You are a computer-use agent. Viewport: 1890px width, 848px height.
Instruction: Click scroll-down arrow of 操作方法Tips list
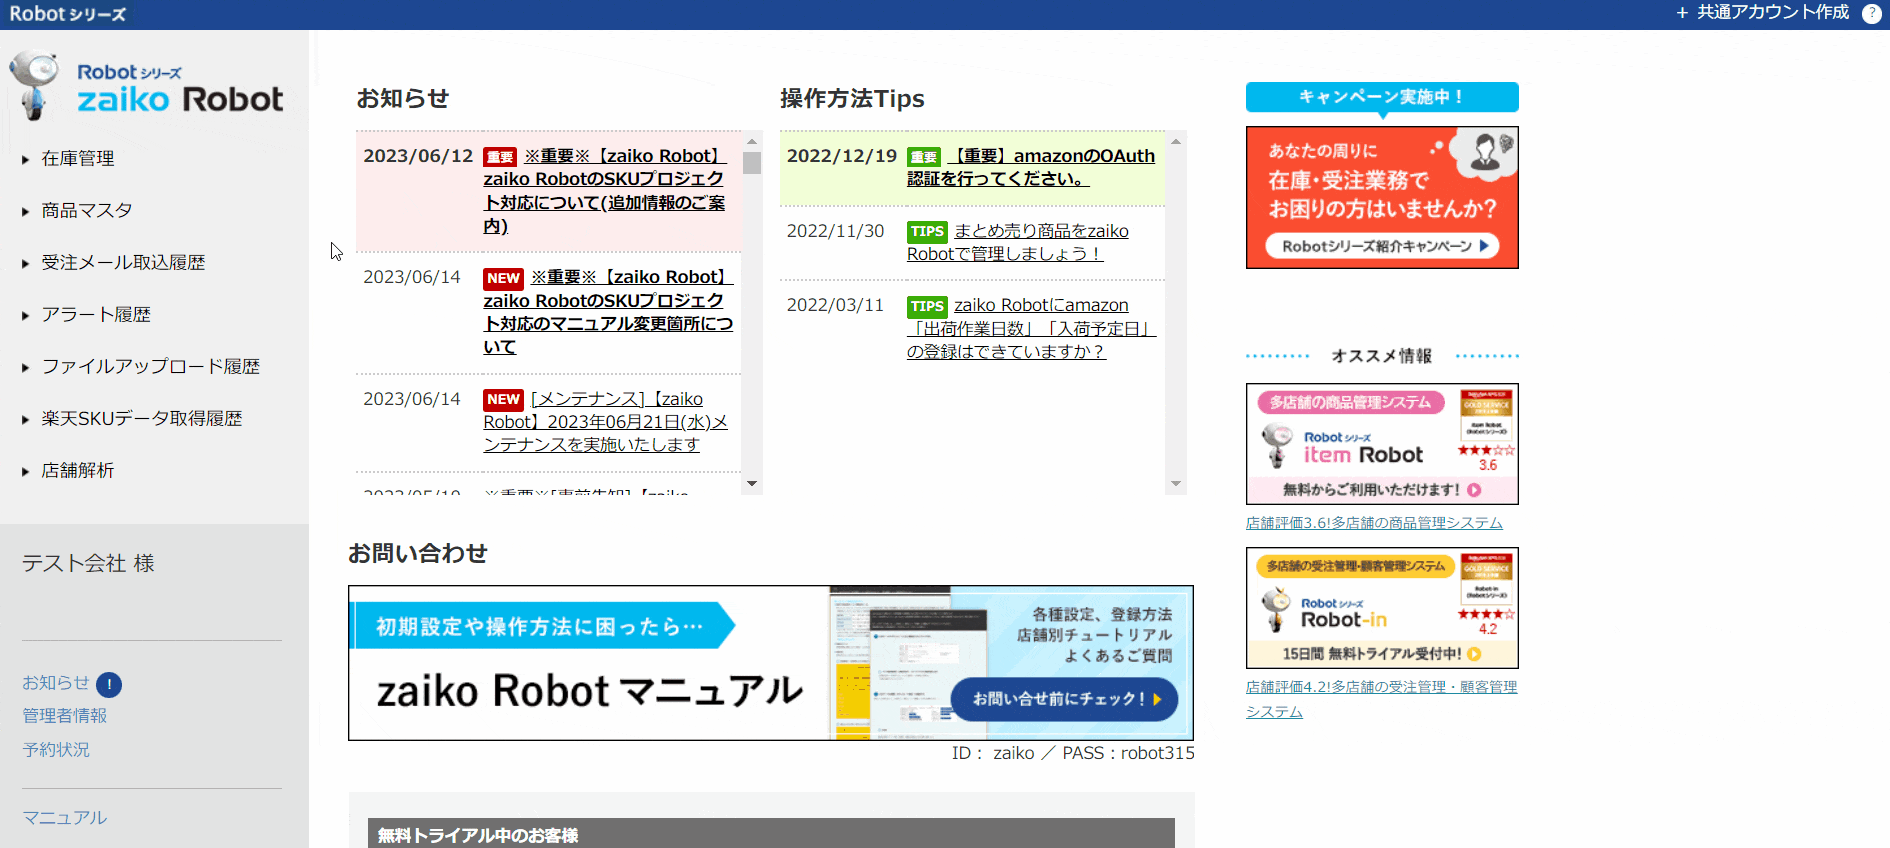pos(1176,484)
